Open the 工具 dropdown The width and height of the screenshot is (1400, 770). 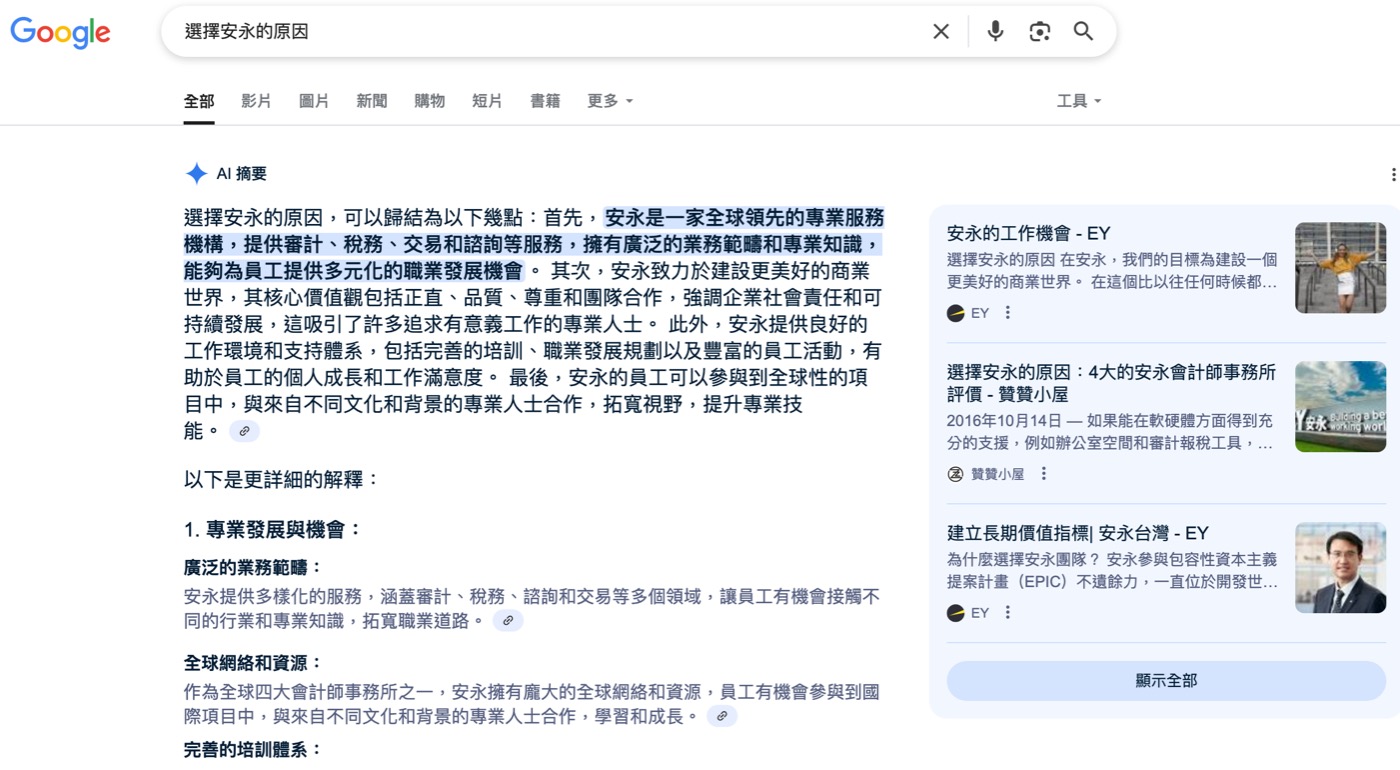(x=1079, y=101)
